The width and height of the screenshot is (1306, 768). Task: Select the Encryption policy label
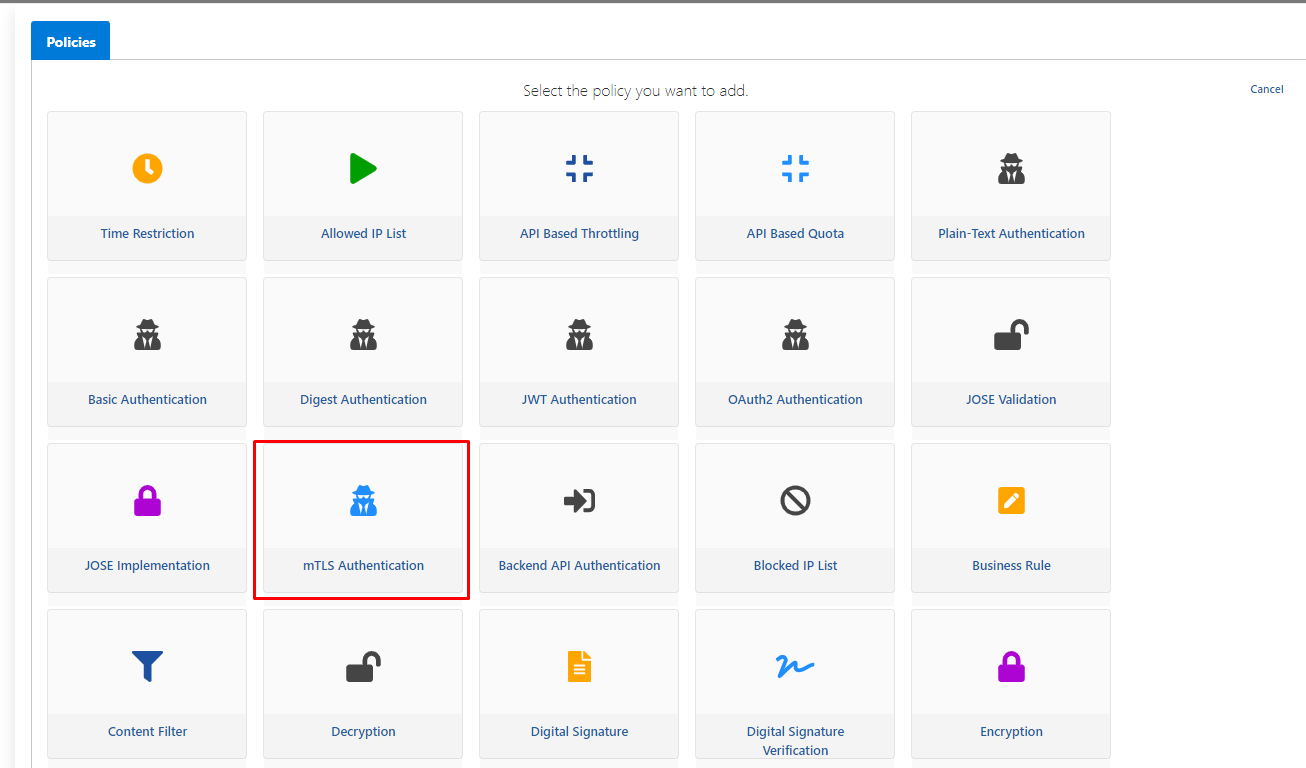1011,732
